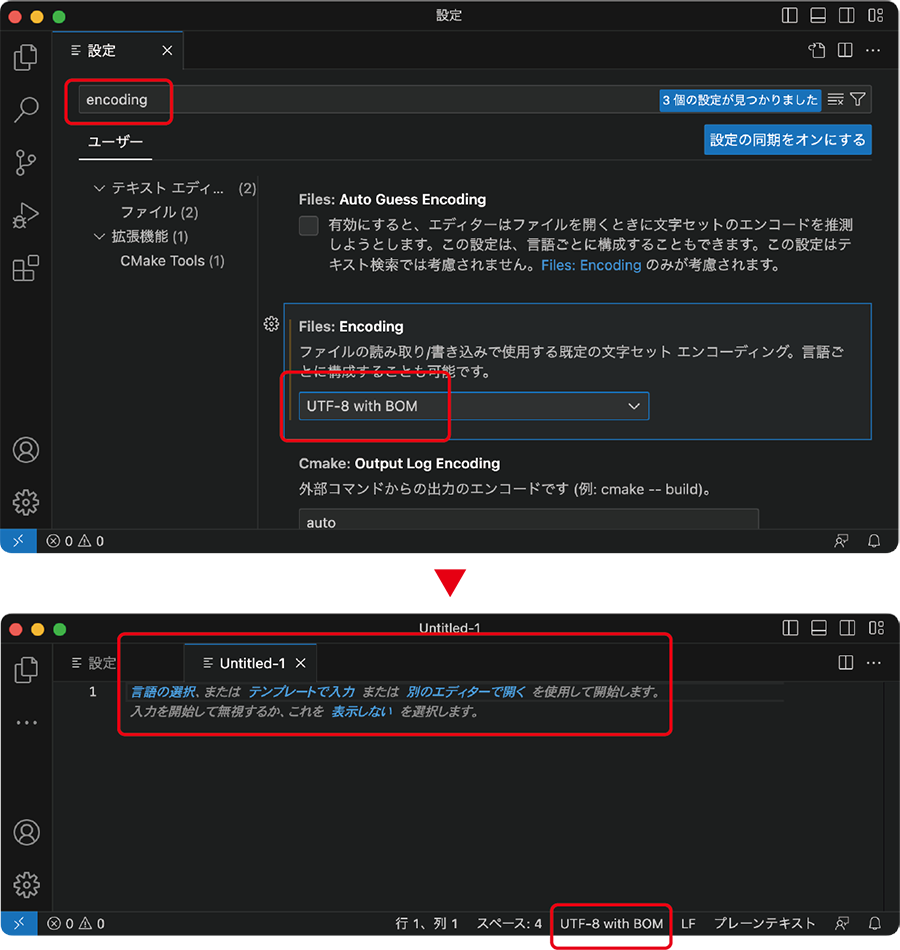The width and height of the screenshot is (900, 950).
Task: Open the Run and Debug view
Action: [x=25, y=215]
